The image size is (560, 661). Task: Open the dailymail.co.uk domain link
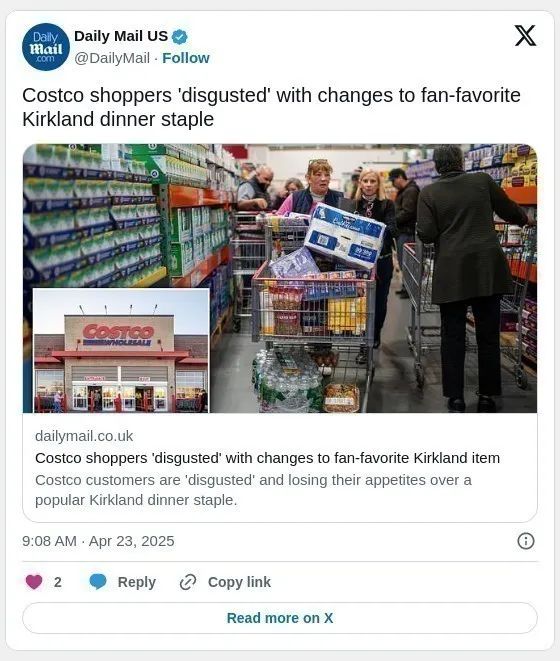(x=84, y=436)
